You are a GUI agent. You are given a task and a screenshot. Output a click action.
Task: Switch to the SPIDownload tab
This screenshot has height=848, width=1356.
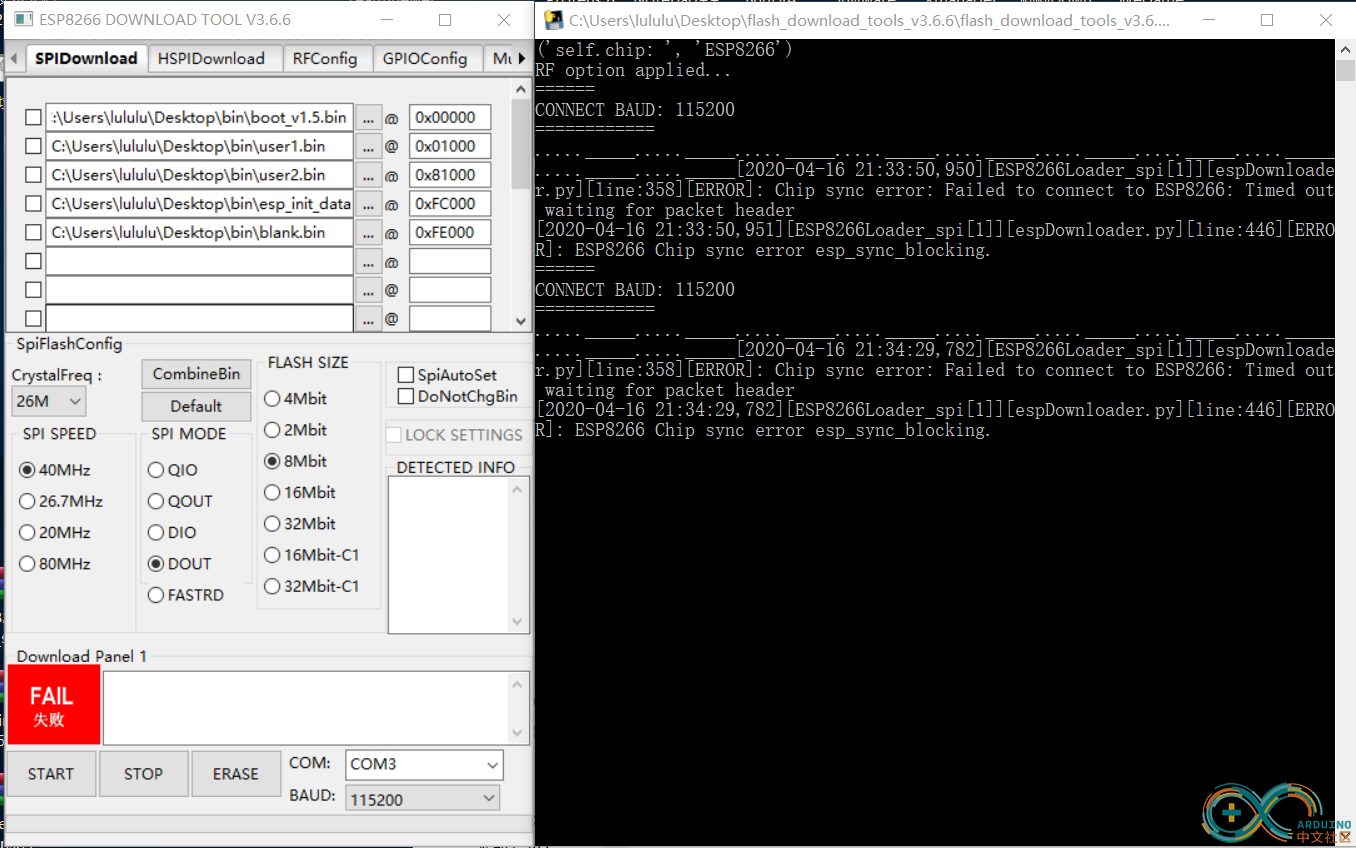coord(86,58)
